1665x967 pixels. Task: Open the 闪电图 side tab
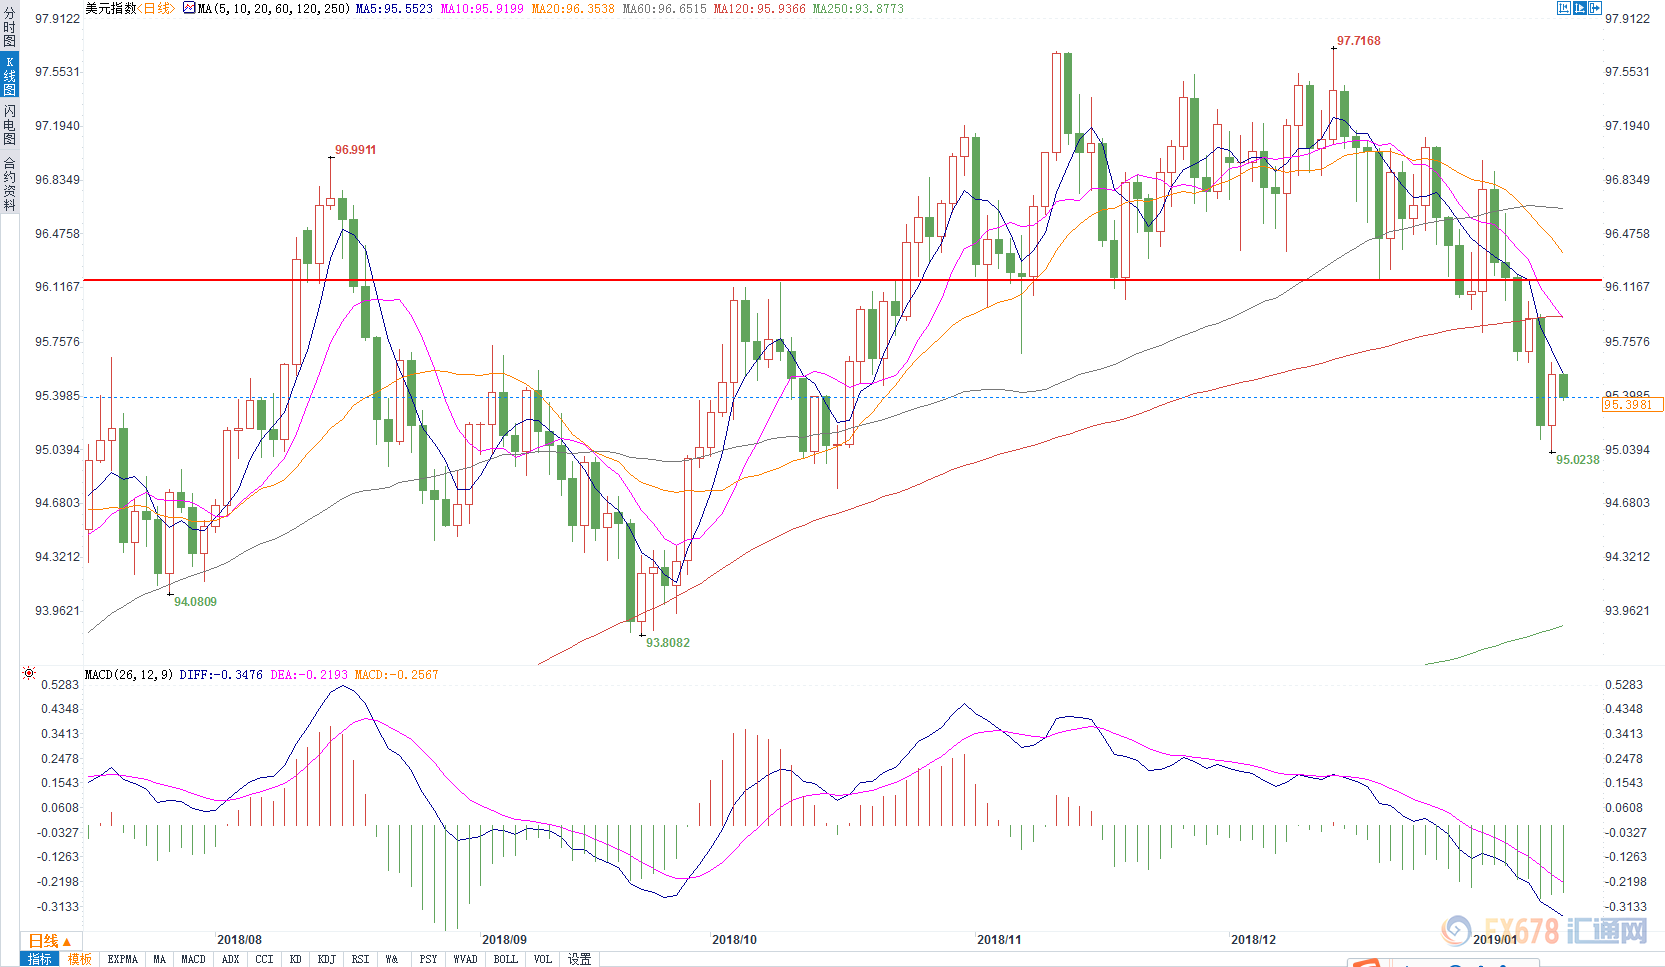[x=9, y=124]
